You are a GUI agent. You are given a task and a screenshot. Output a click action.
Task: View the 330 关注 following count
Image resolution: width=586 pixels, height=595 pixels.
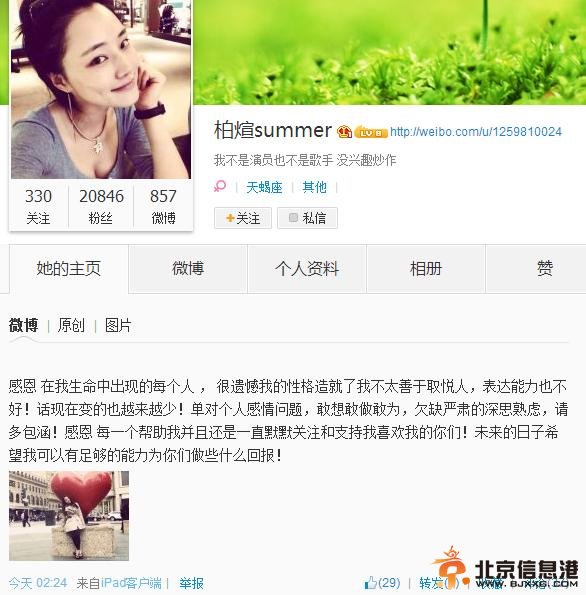click(38, 206)
